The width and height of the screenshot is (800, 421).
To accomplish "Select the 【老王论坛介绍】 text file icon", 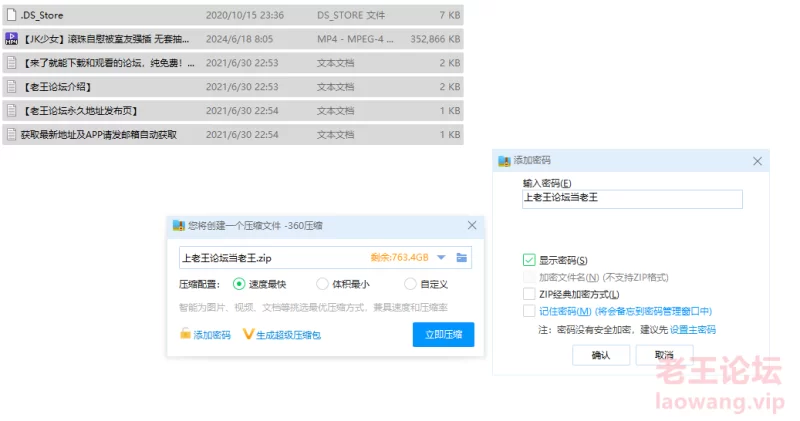I will [x=11, y=87].
